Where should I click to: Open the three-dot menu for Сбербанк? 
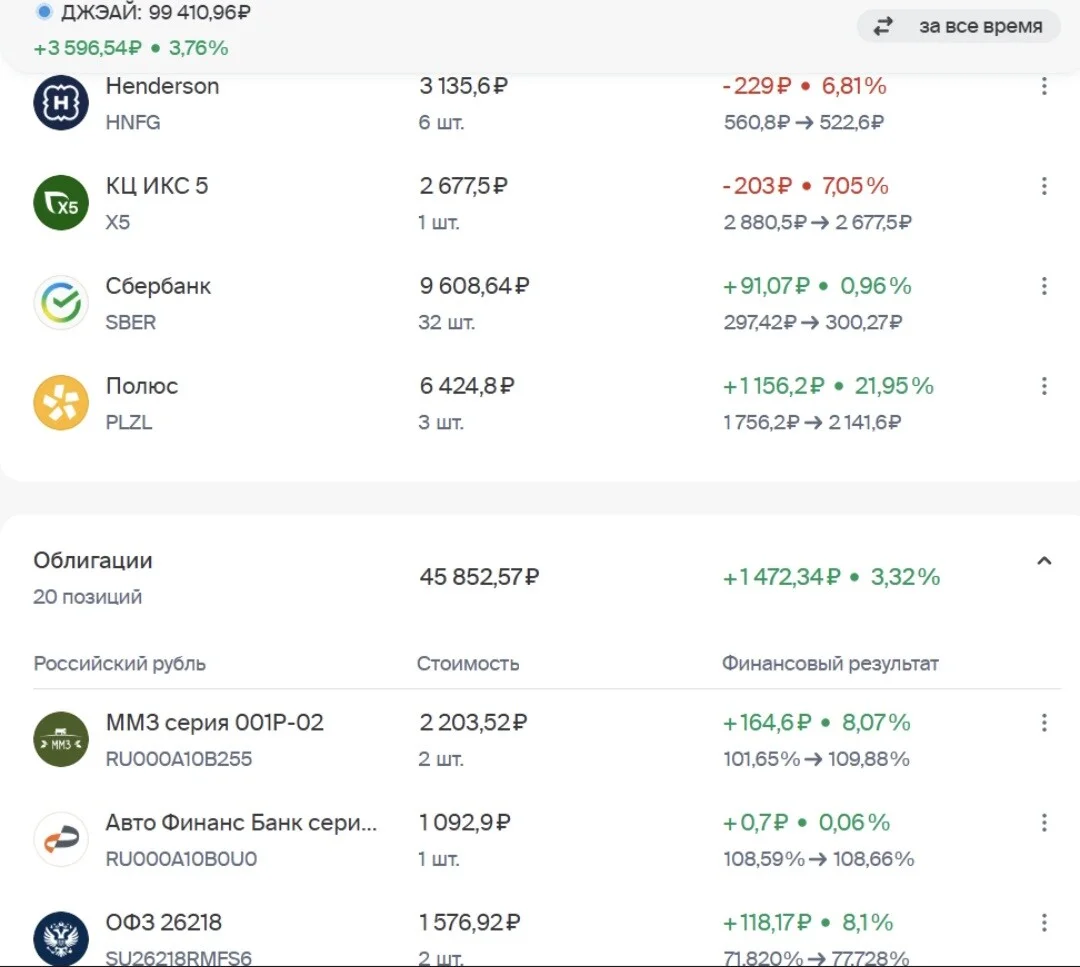[x=1044, y=286]
